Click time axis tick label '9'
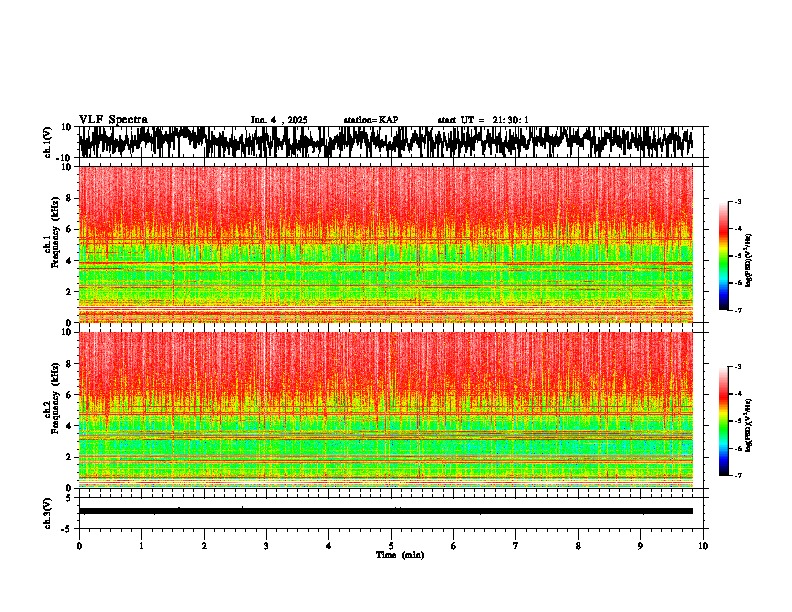 click(x=640, y=546)
